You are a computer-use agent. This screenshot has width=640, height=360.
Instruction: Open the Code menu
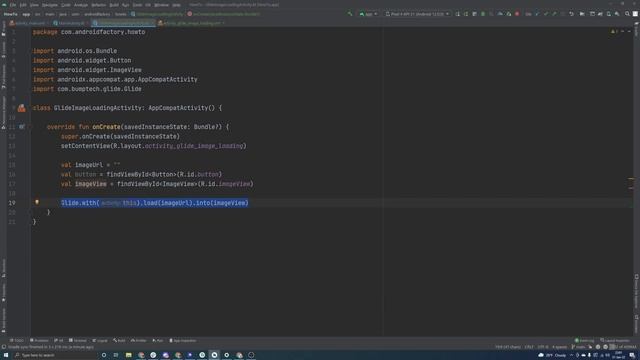tap(66, 5)
